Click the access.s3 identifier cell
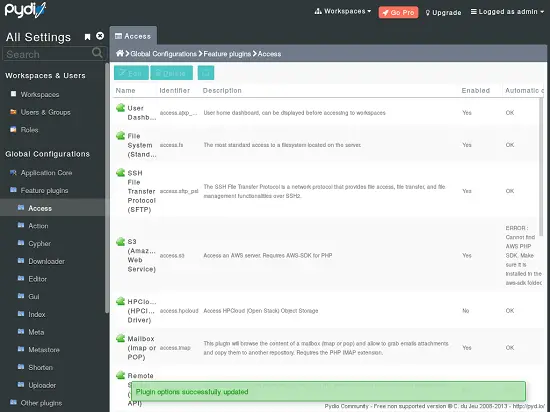The width and height of the screenshot is (550, 412). pyautogui.click(x=172, y=256)
